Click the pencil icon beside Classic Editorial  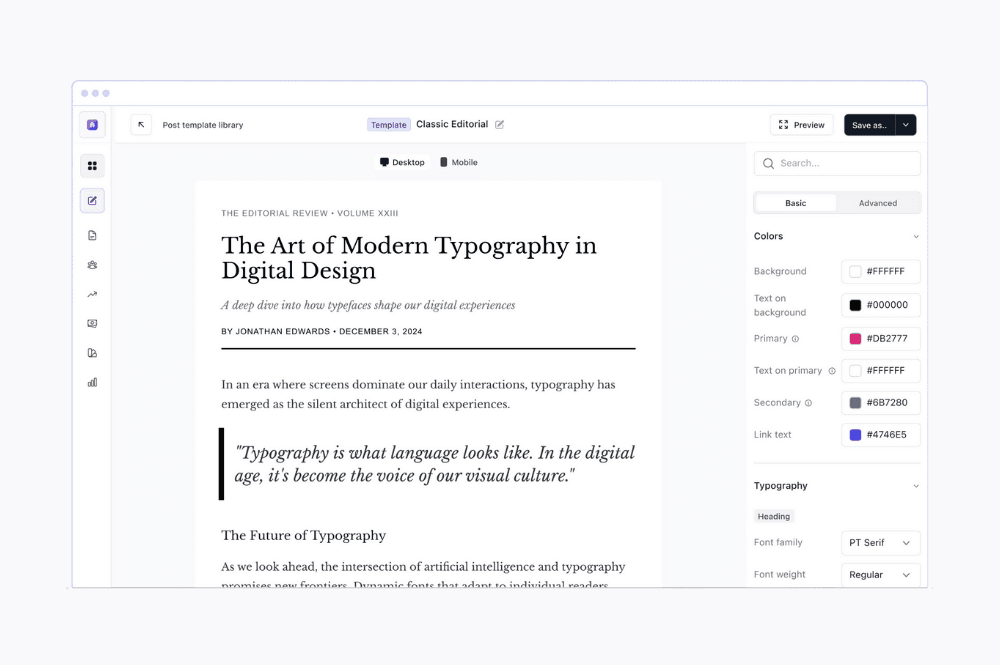point(500,125)
